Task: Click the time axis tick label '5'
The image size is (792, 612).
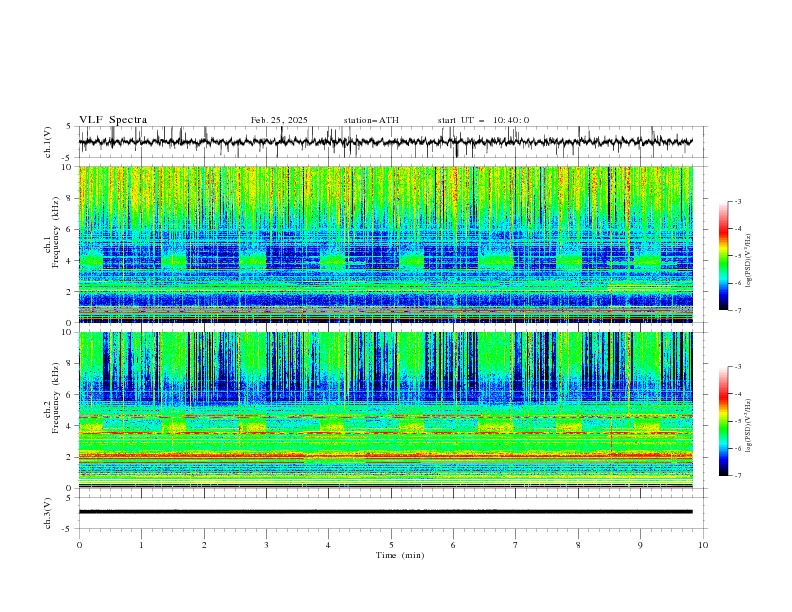Action: tap(391, 545)
